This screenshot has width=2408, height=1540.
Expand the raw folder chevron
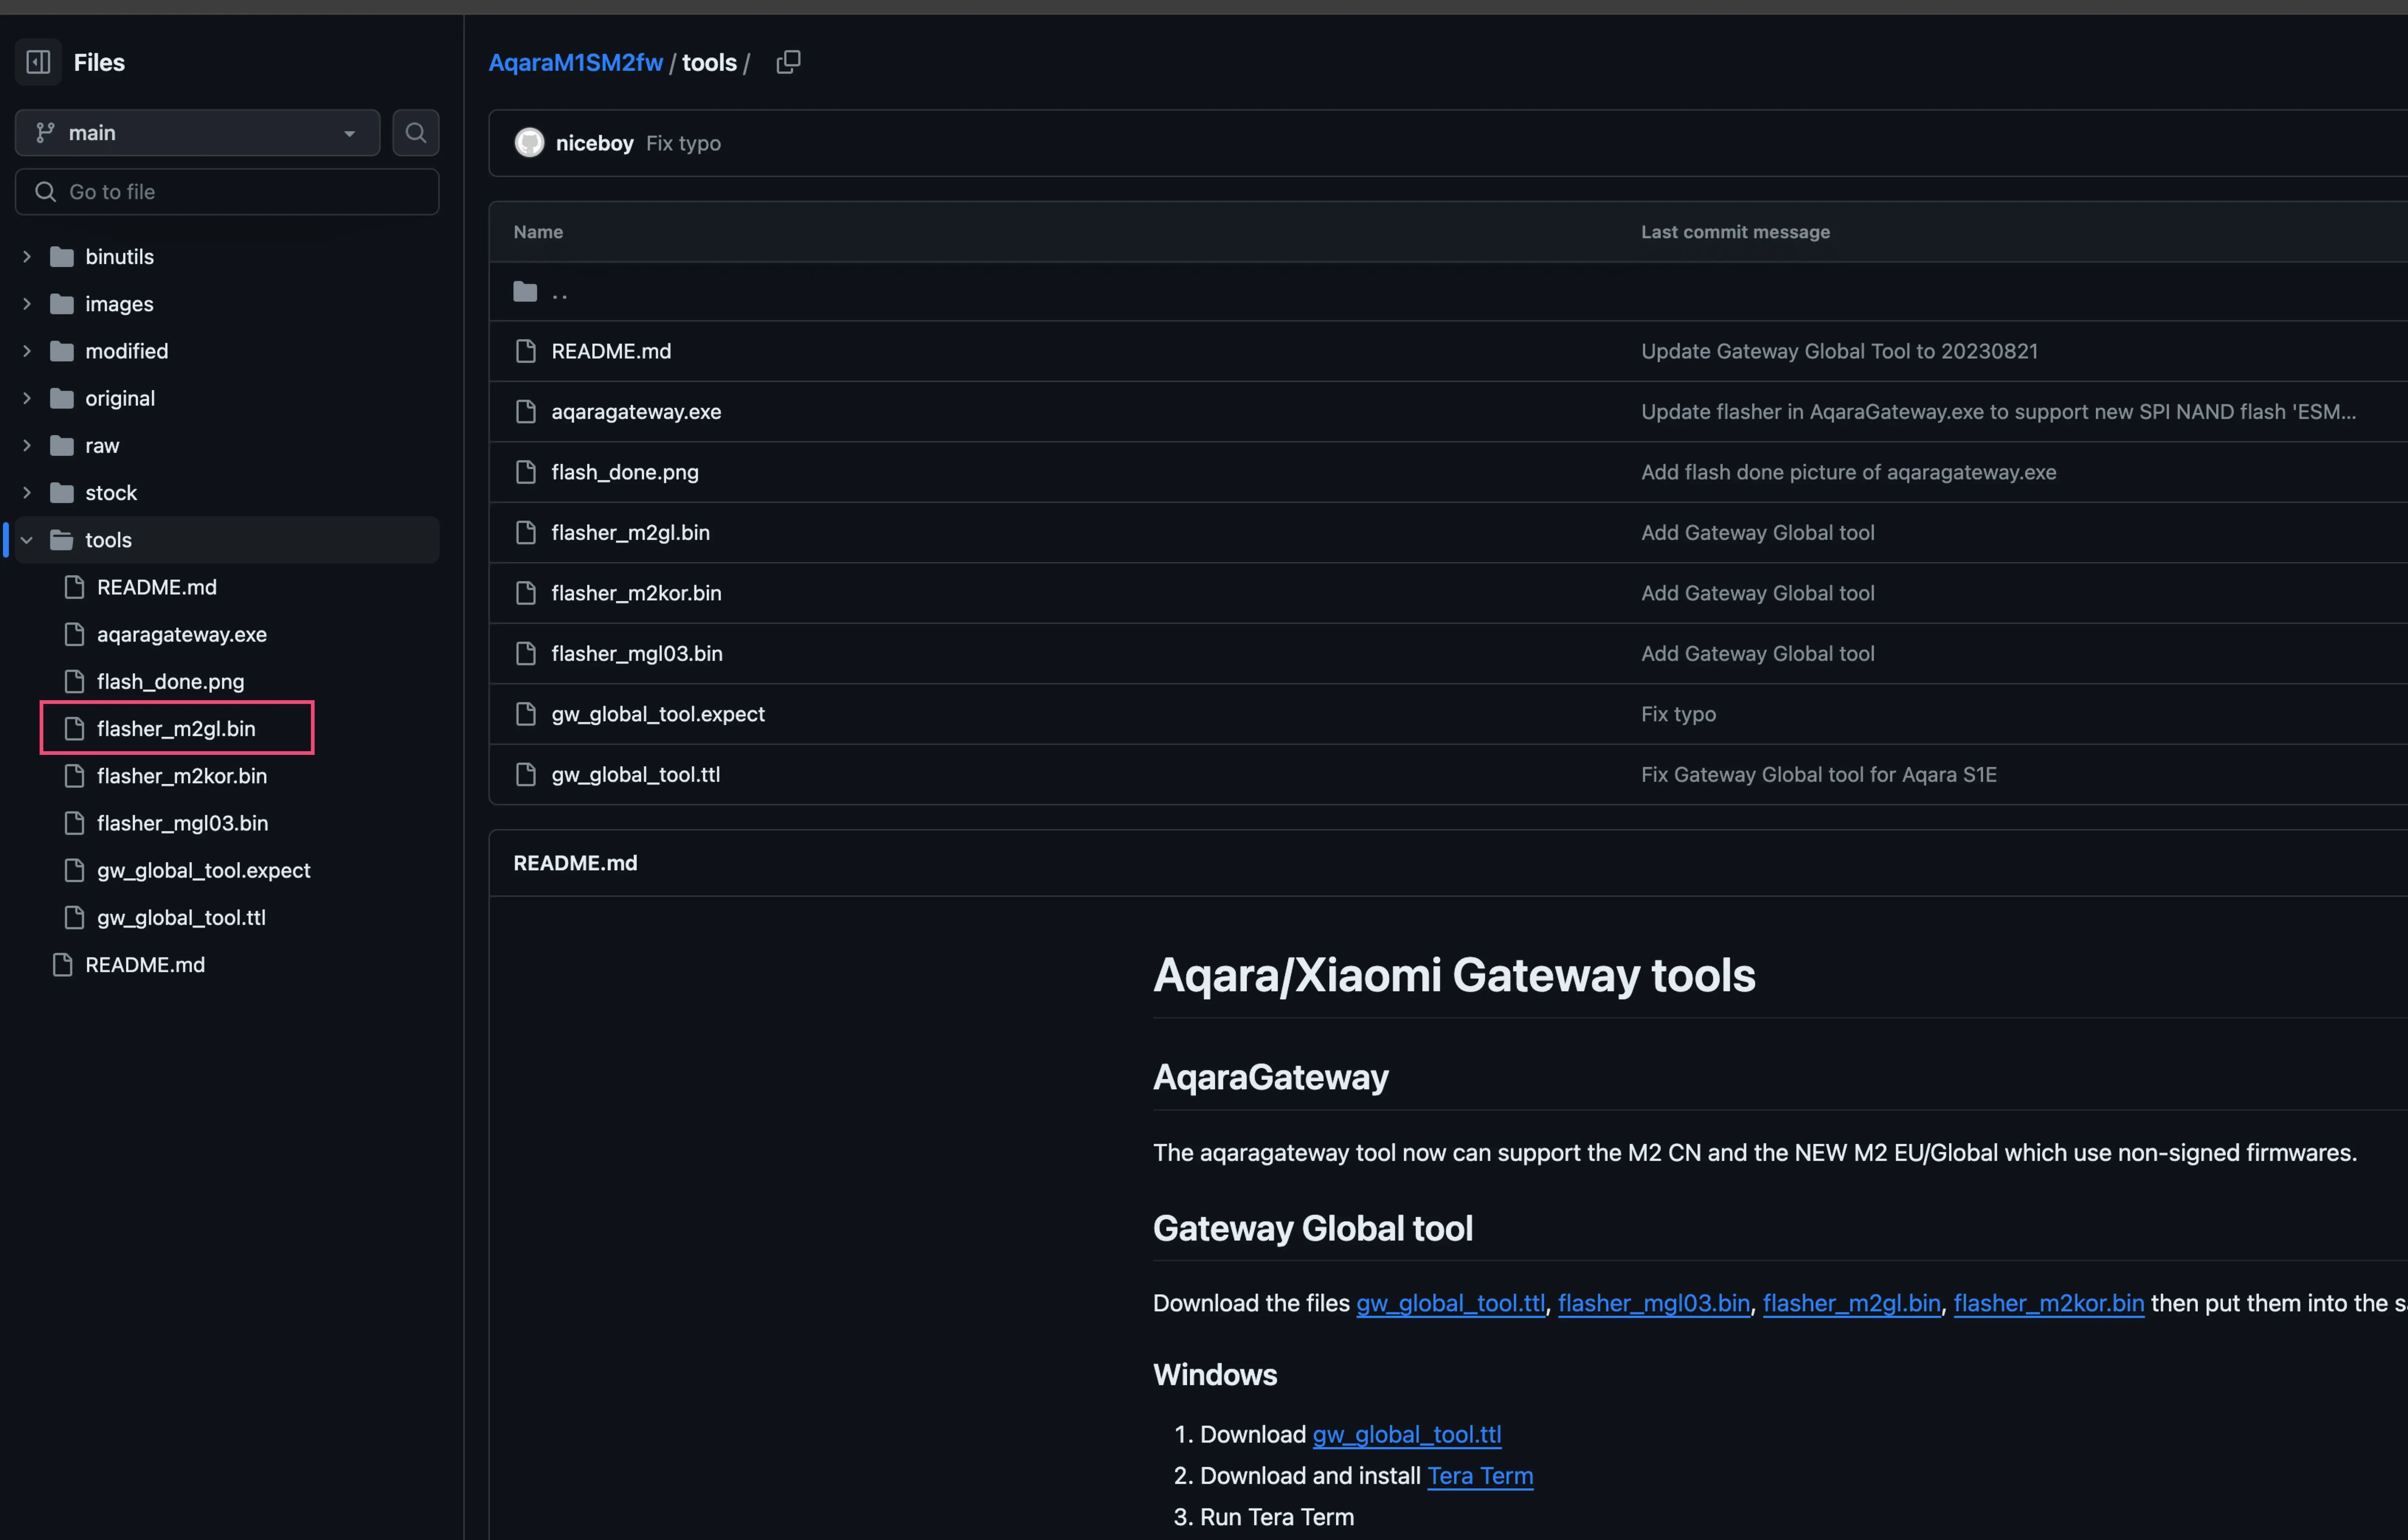point(27,446)
